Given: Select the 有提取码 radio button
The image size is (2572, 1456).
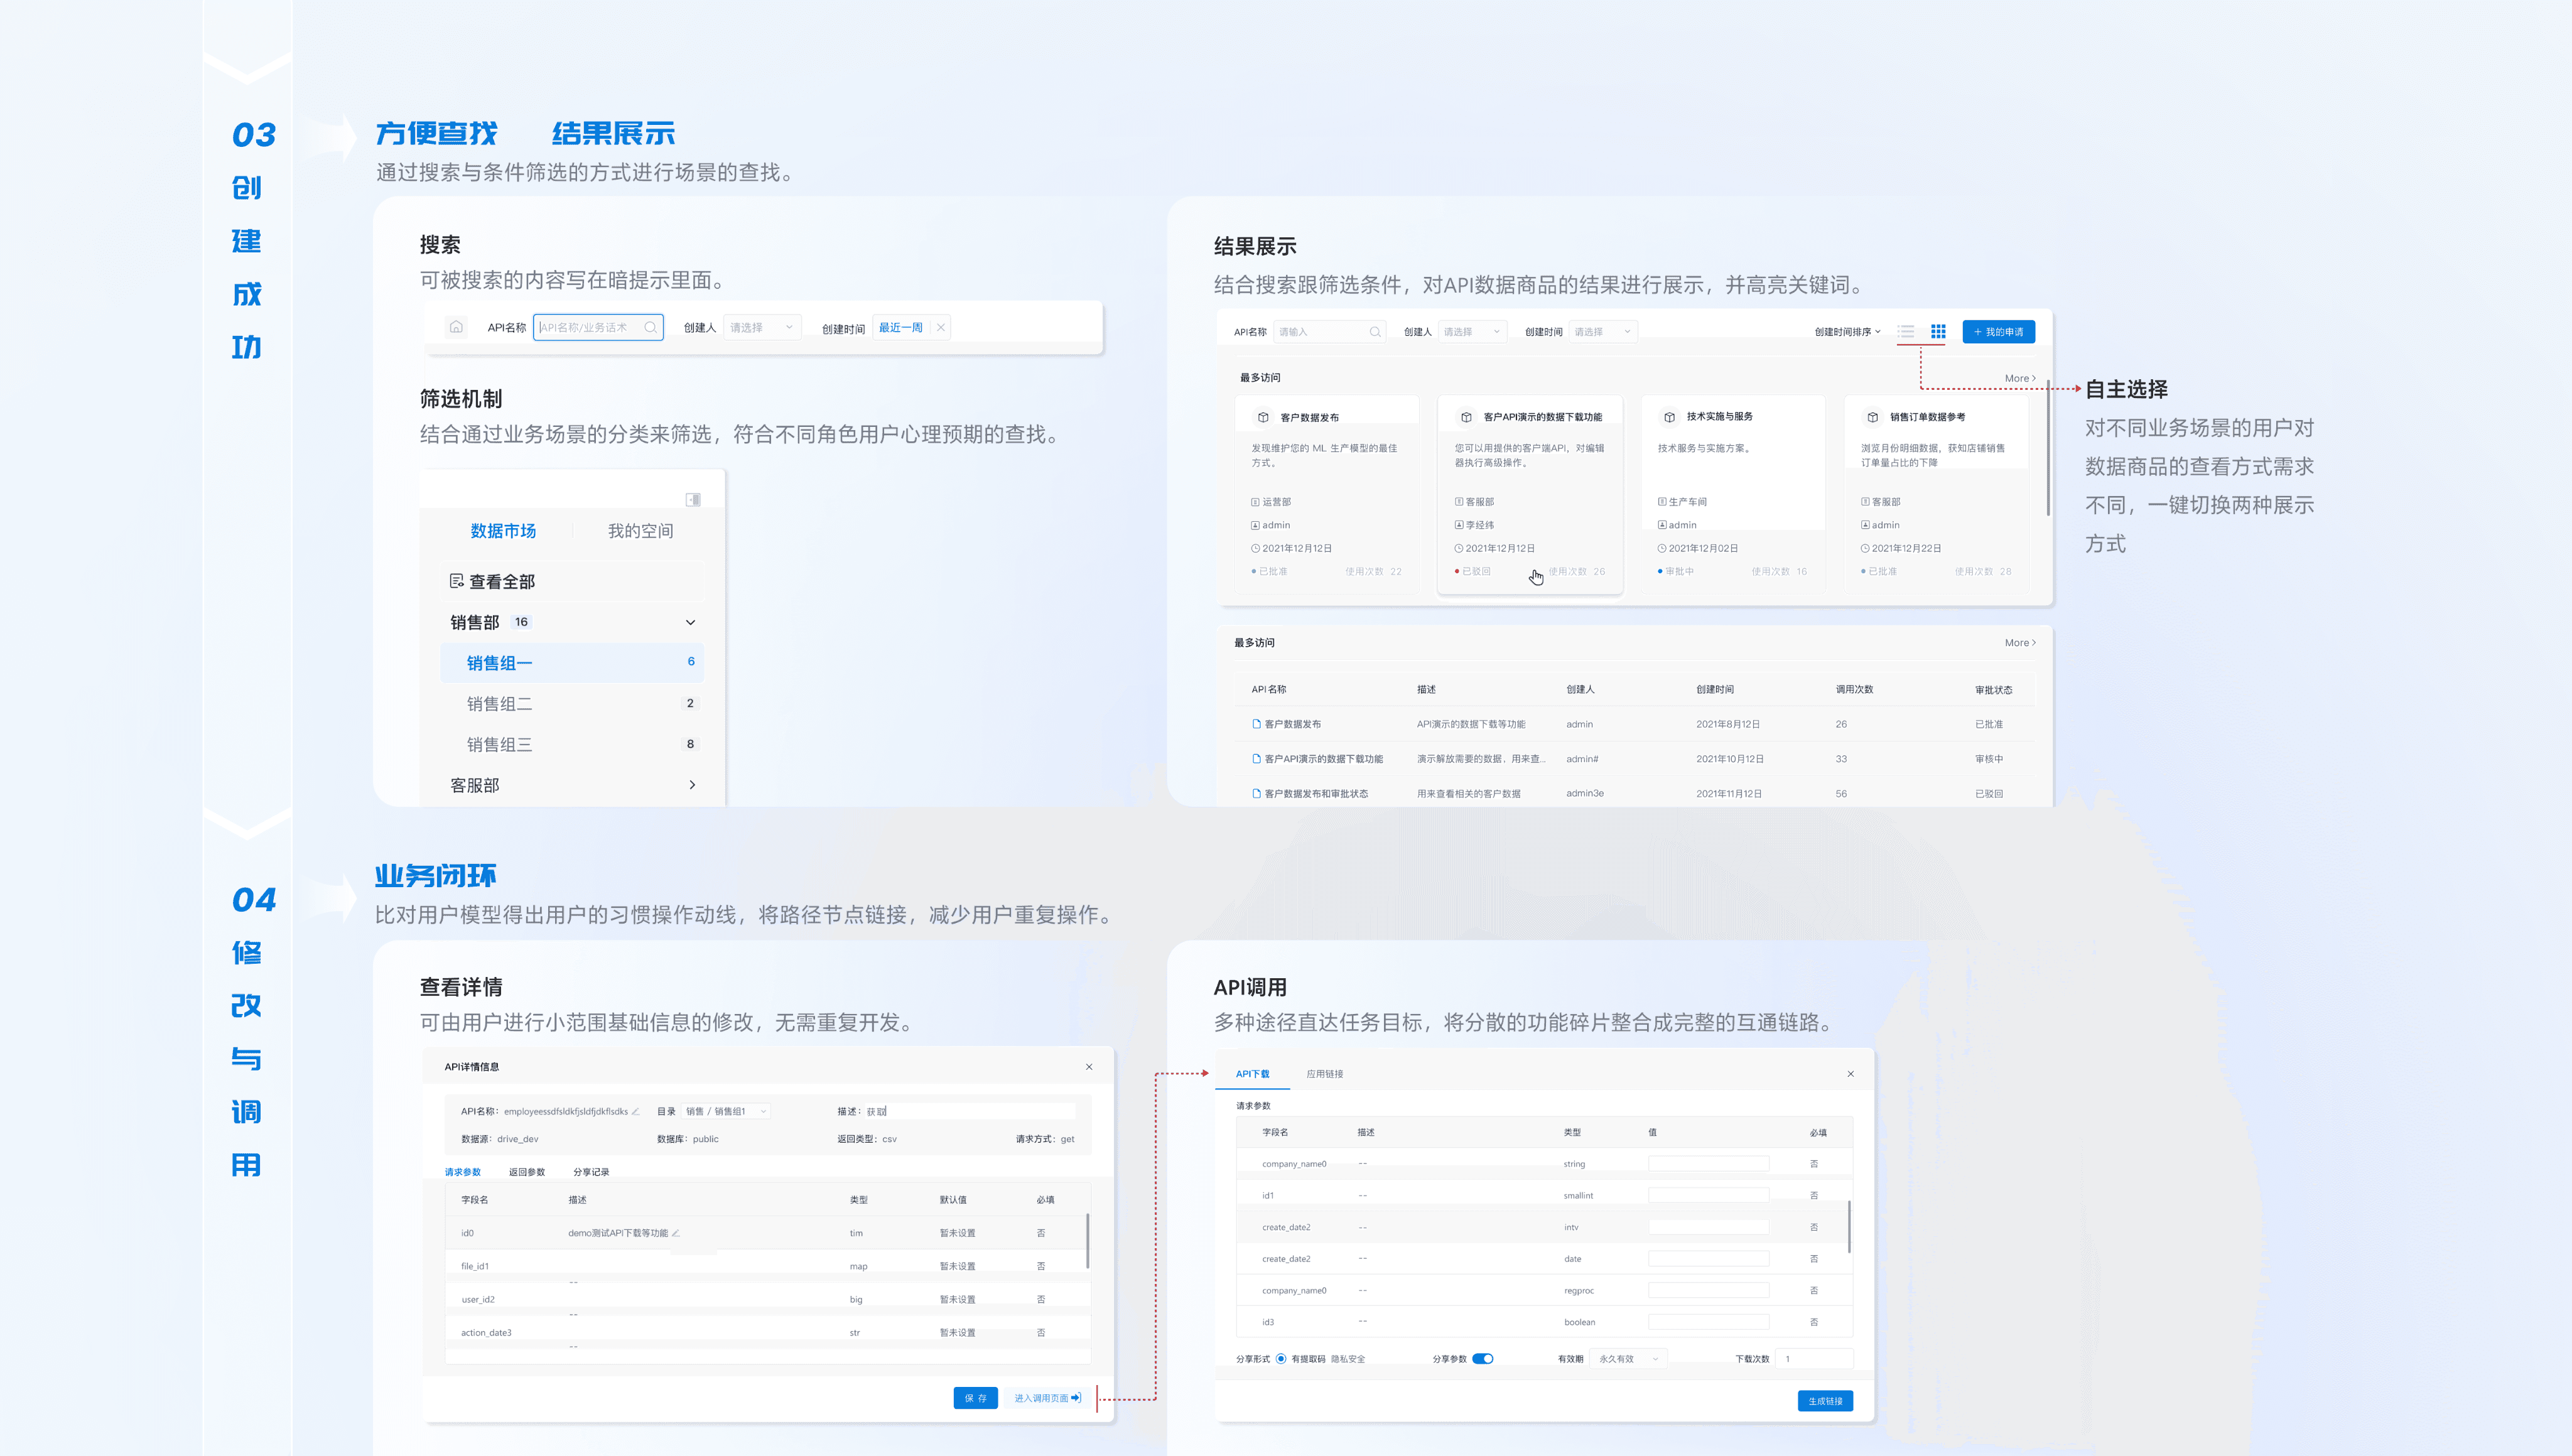Looking at the screenshot, I should (x=1281, y=1359).
